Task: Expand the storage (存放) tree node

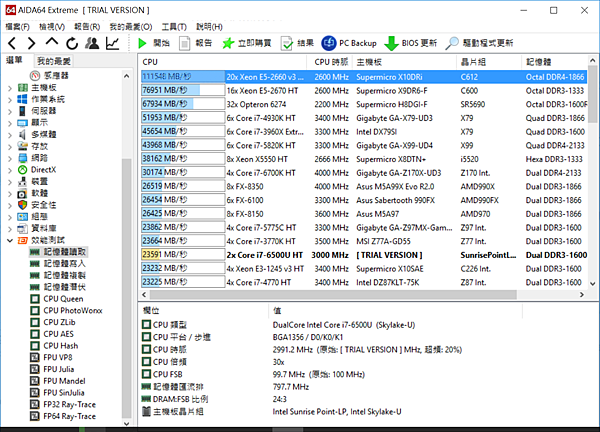Action: click(10, 147)
